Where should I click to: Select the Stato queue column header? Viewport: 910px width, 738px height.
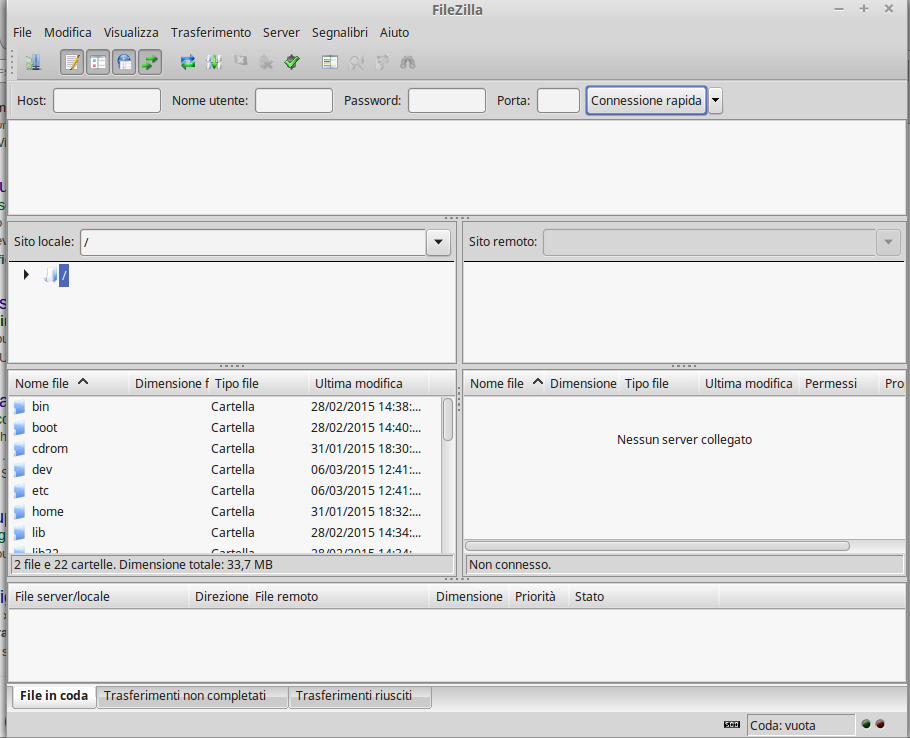click(x=643, y=596)
